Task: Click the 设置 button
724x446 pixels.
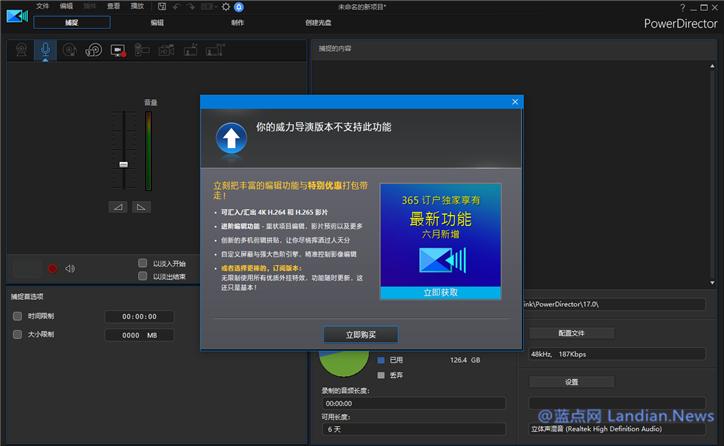Action: coord(572,382)
